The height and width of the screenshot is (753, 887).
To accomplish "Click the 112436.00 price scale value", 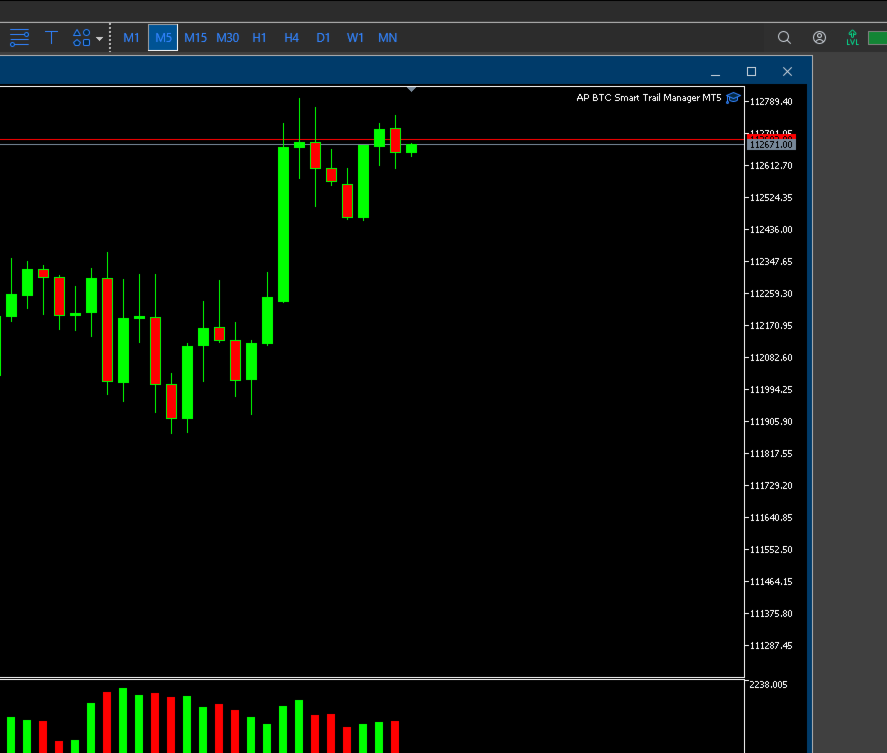I will point(771,230).
